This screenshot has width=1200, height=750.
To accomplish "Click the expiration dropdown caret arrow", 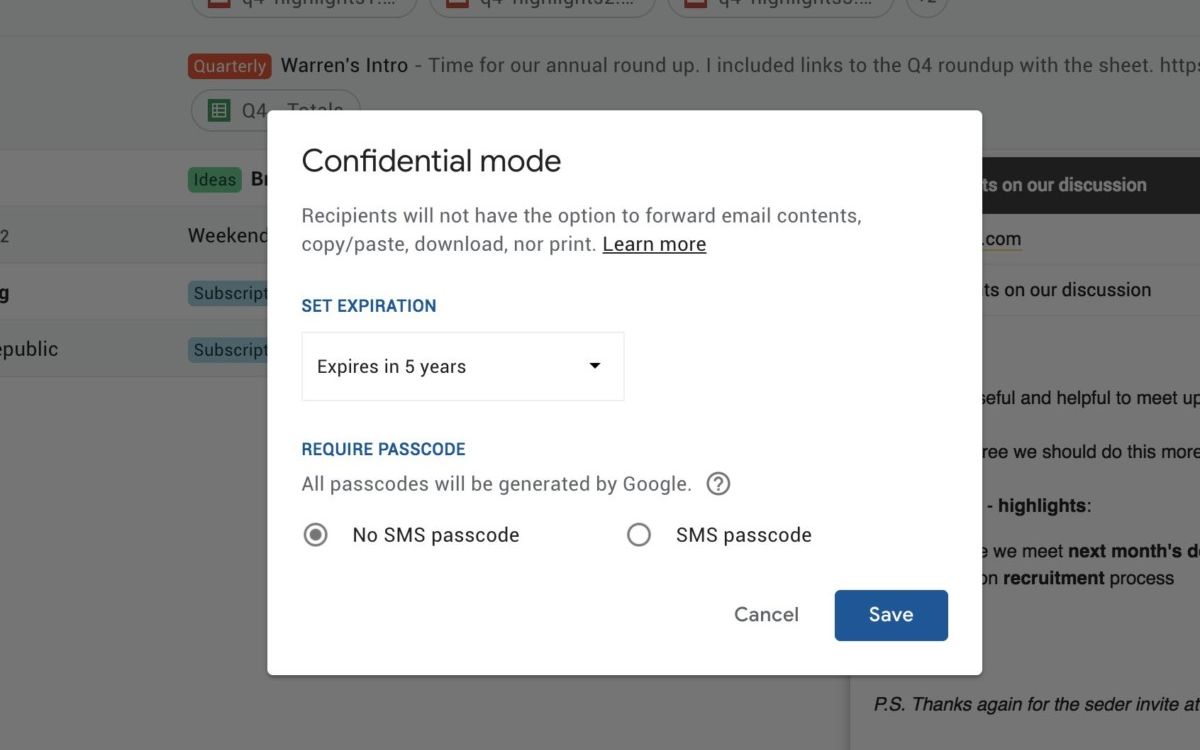I will [596, 366].
